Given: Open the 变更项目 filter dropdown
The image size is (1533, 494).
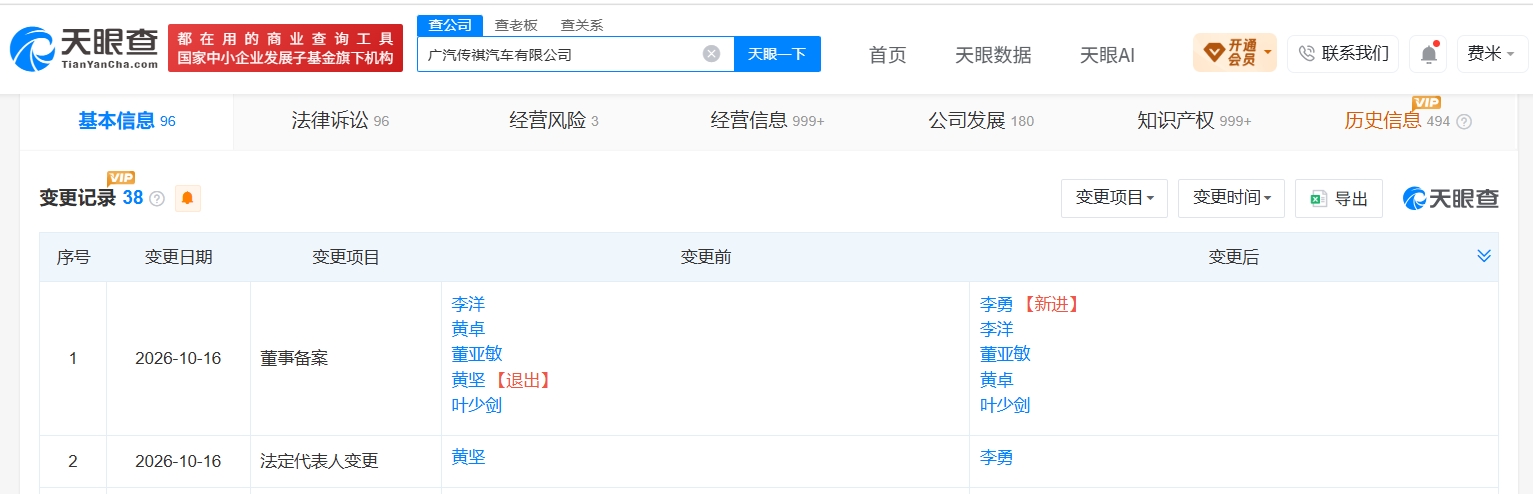Looking at the screenshot, I should pos(1114,198).
